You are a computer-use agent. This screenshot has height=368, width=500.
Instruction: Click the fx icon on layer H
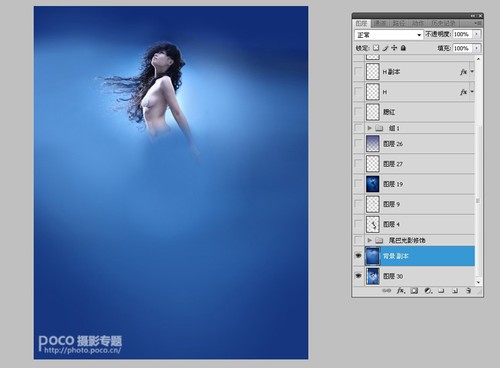[x=463, y=92]
